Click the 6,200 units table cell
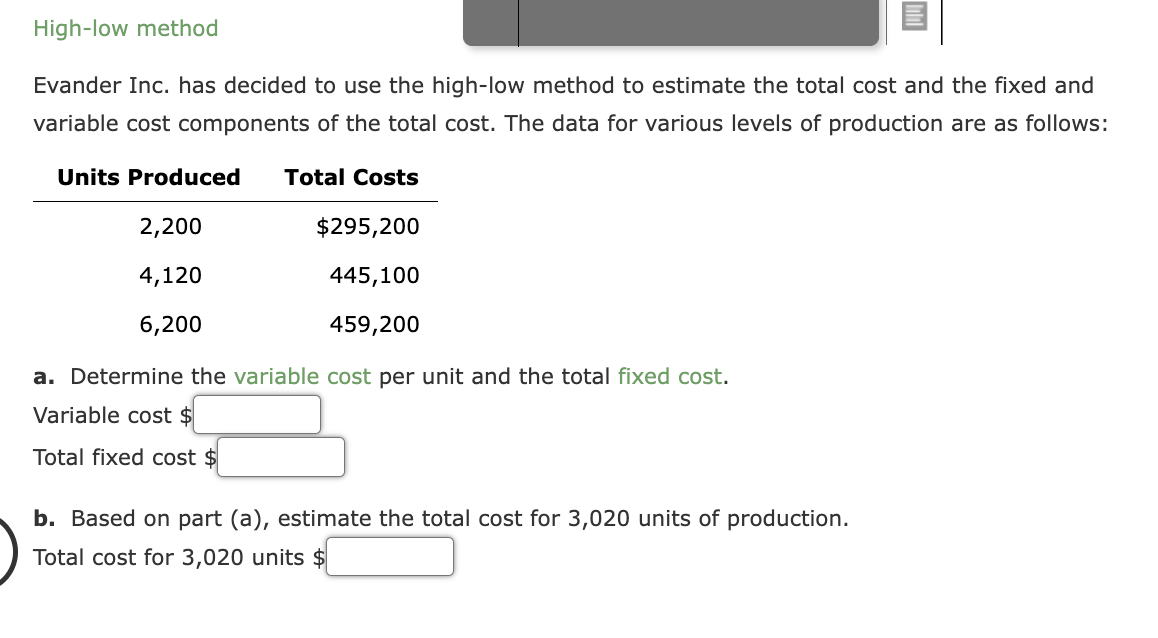This screenshot has height=638, width=1158. tap(171, 324)
